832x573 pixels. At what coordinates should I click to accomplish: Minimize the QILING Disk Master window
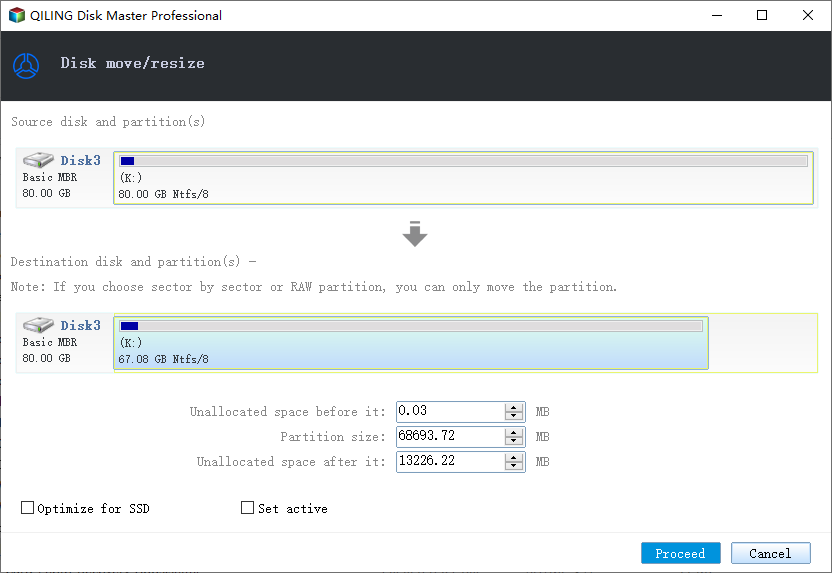pos(717,15)
